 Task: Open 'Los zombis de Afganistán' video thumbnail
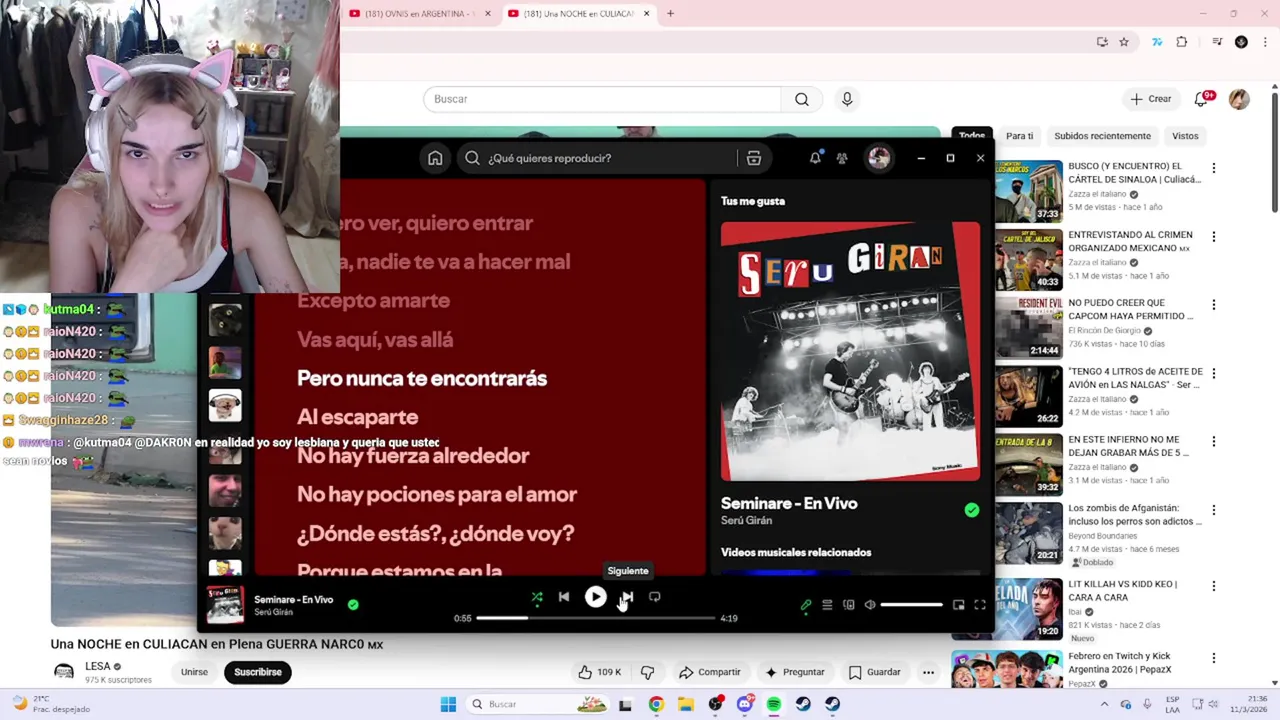1029,533
